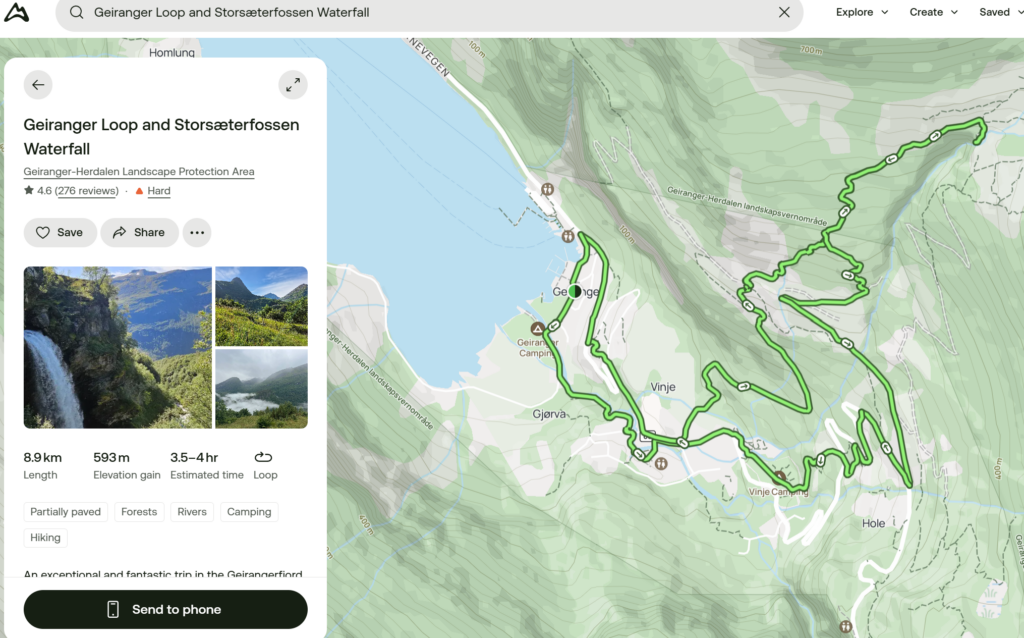This screenshot has width=1024, height=638.
Task: Select the Partially paved tag
Action: 65,512
